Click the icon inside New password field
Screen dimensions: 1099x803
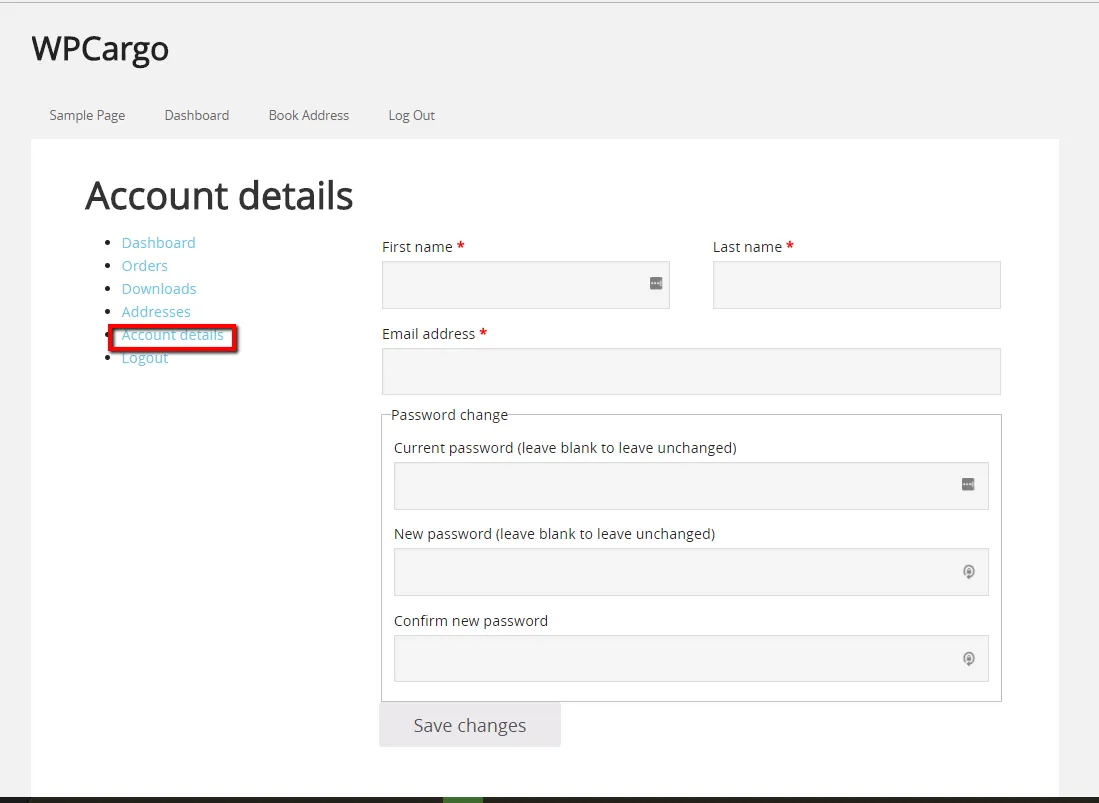pos(968,572)
